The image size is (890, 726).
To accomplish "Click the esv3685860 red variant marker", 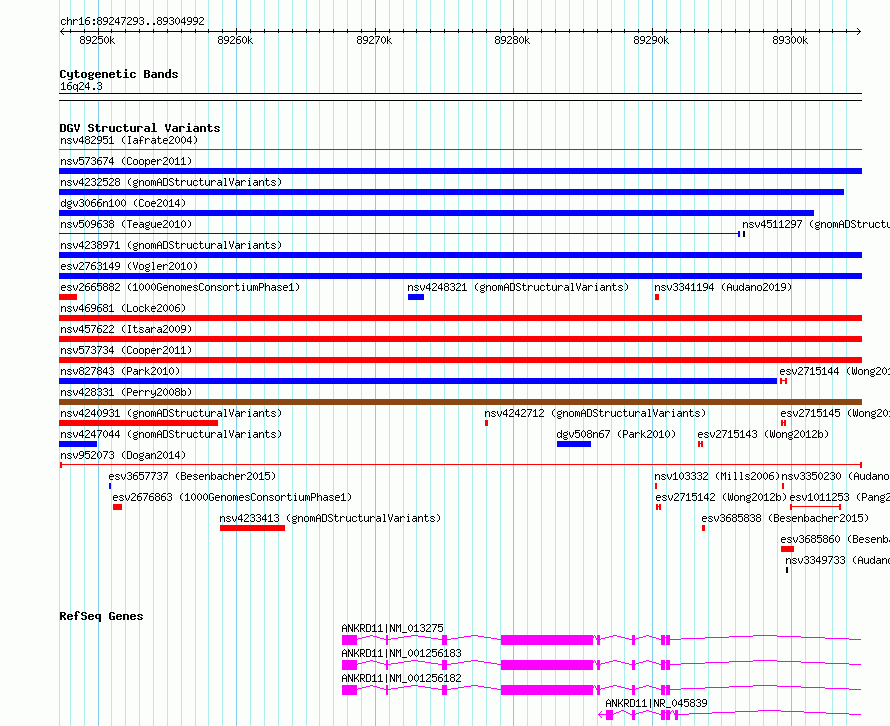I will (787, 549).
